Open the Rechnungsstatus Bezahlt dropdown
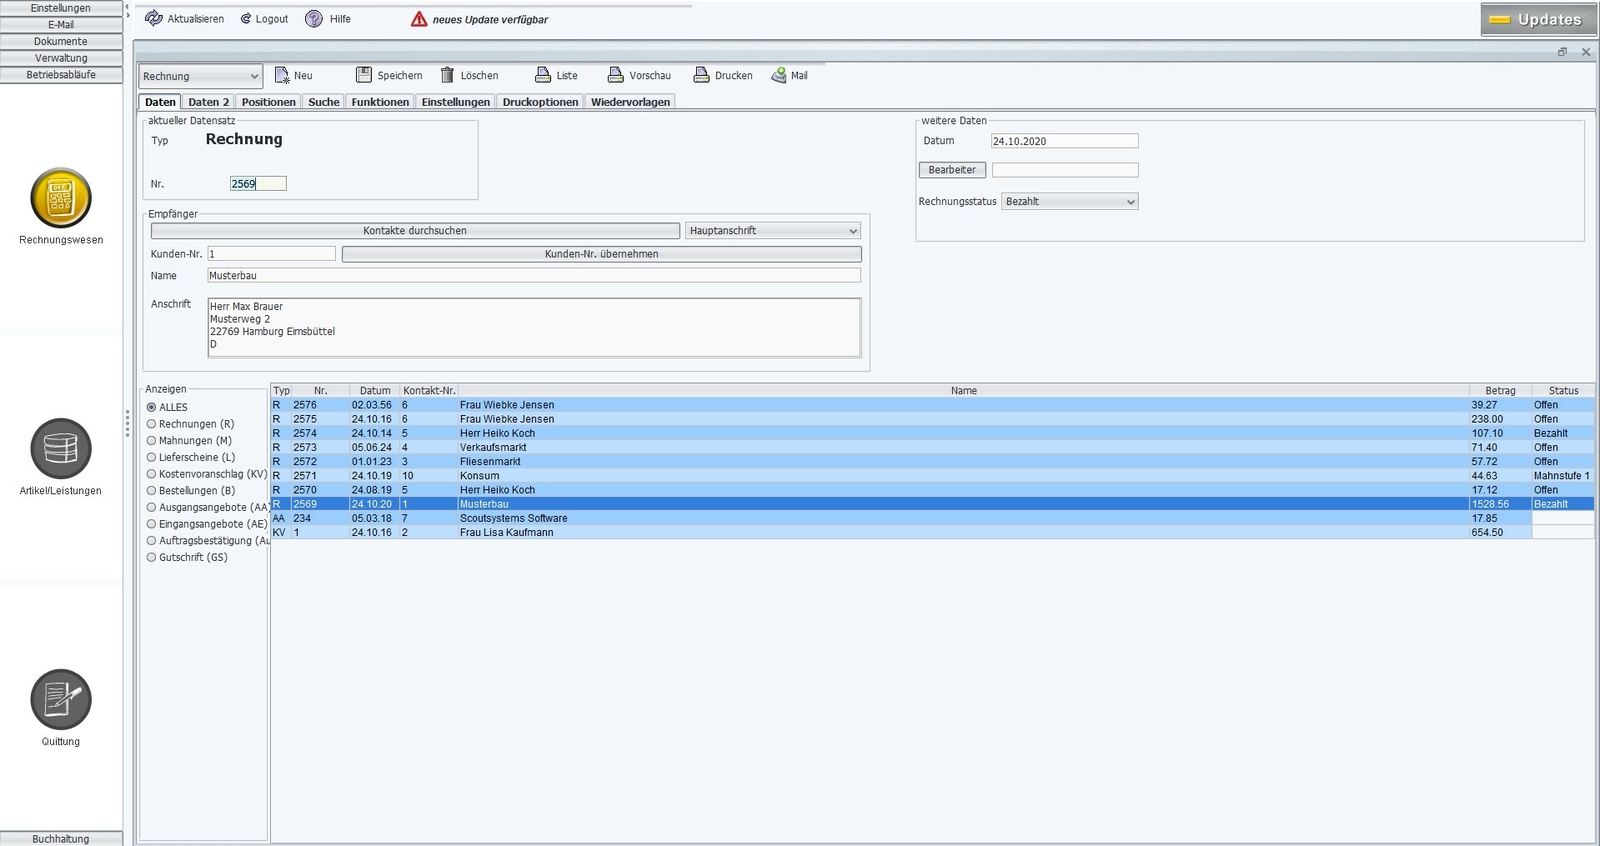The image size is (1600, 846). (1070, 202)
